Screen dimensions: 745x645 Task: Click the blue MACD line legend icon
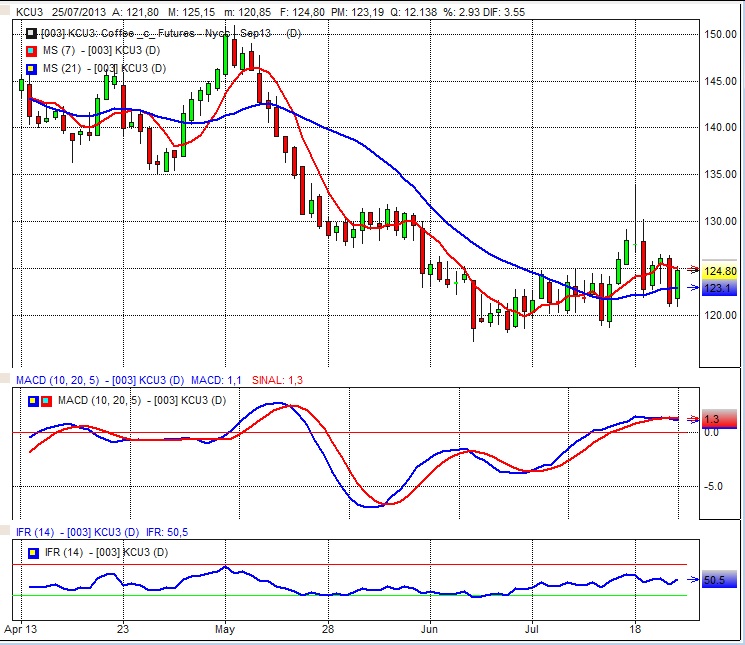(x=32, y=401)
